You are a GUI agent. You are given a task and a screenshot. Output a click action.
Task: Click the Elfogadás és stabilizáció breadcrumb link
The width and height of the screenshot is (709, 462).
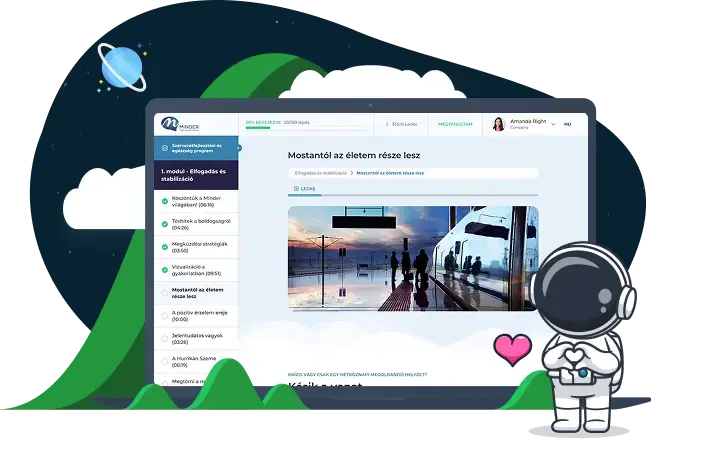pos(321,173)
